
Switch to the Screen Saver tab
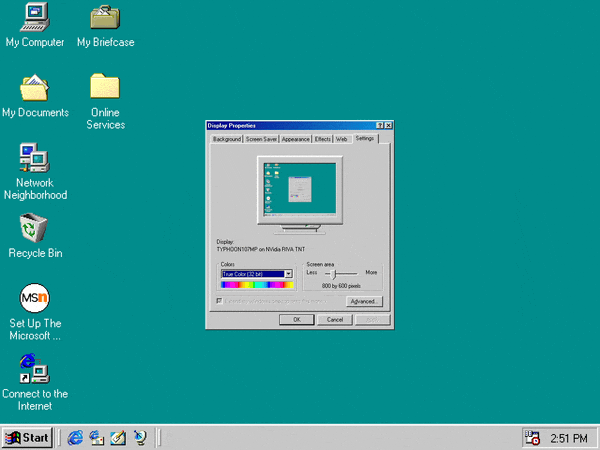pos(262,139)
